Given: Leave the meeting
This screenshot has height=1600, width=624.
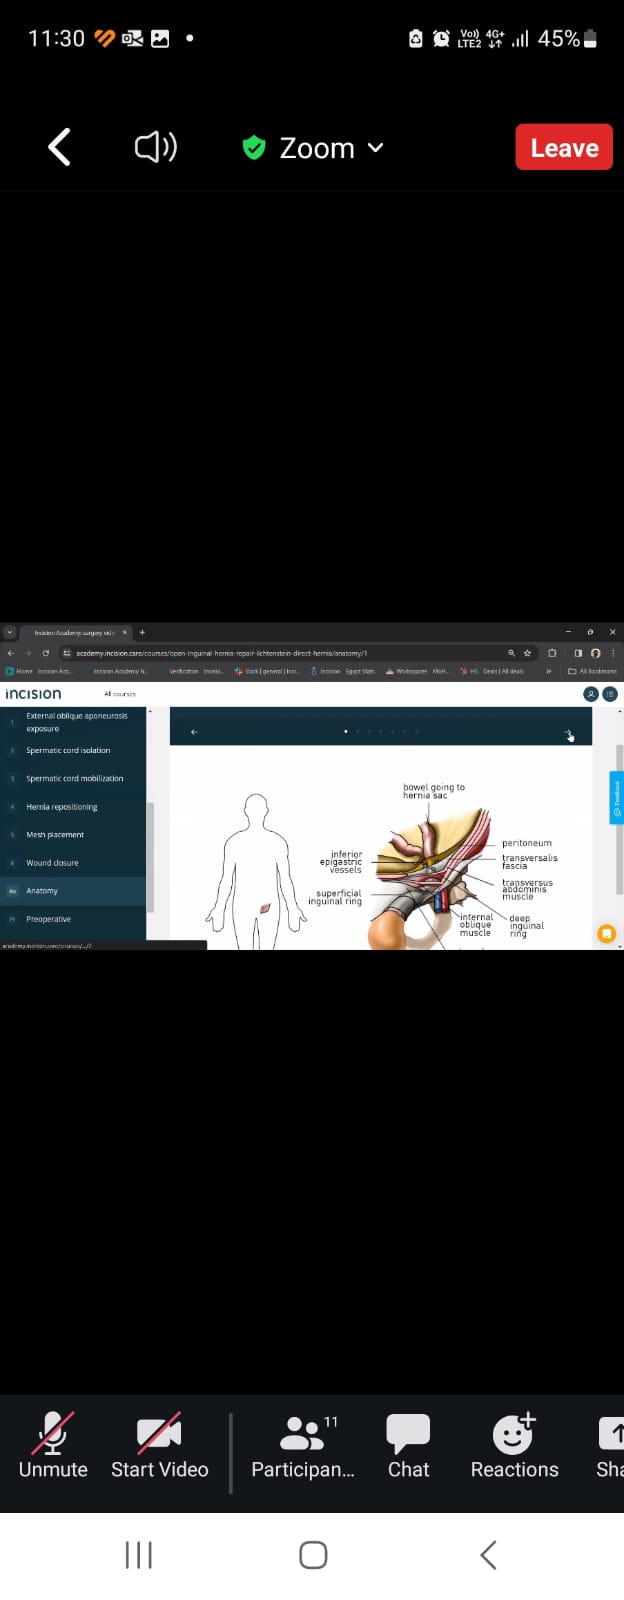Looking at the screenshot, I should click(x=564, y=148).
